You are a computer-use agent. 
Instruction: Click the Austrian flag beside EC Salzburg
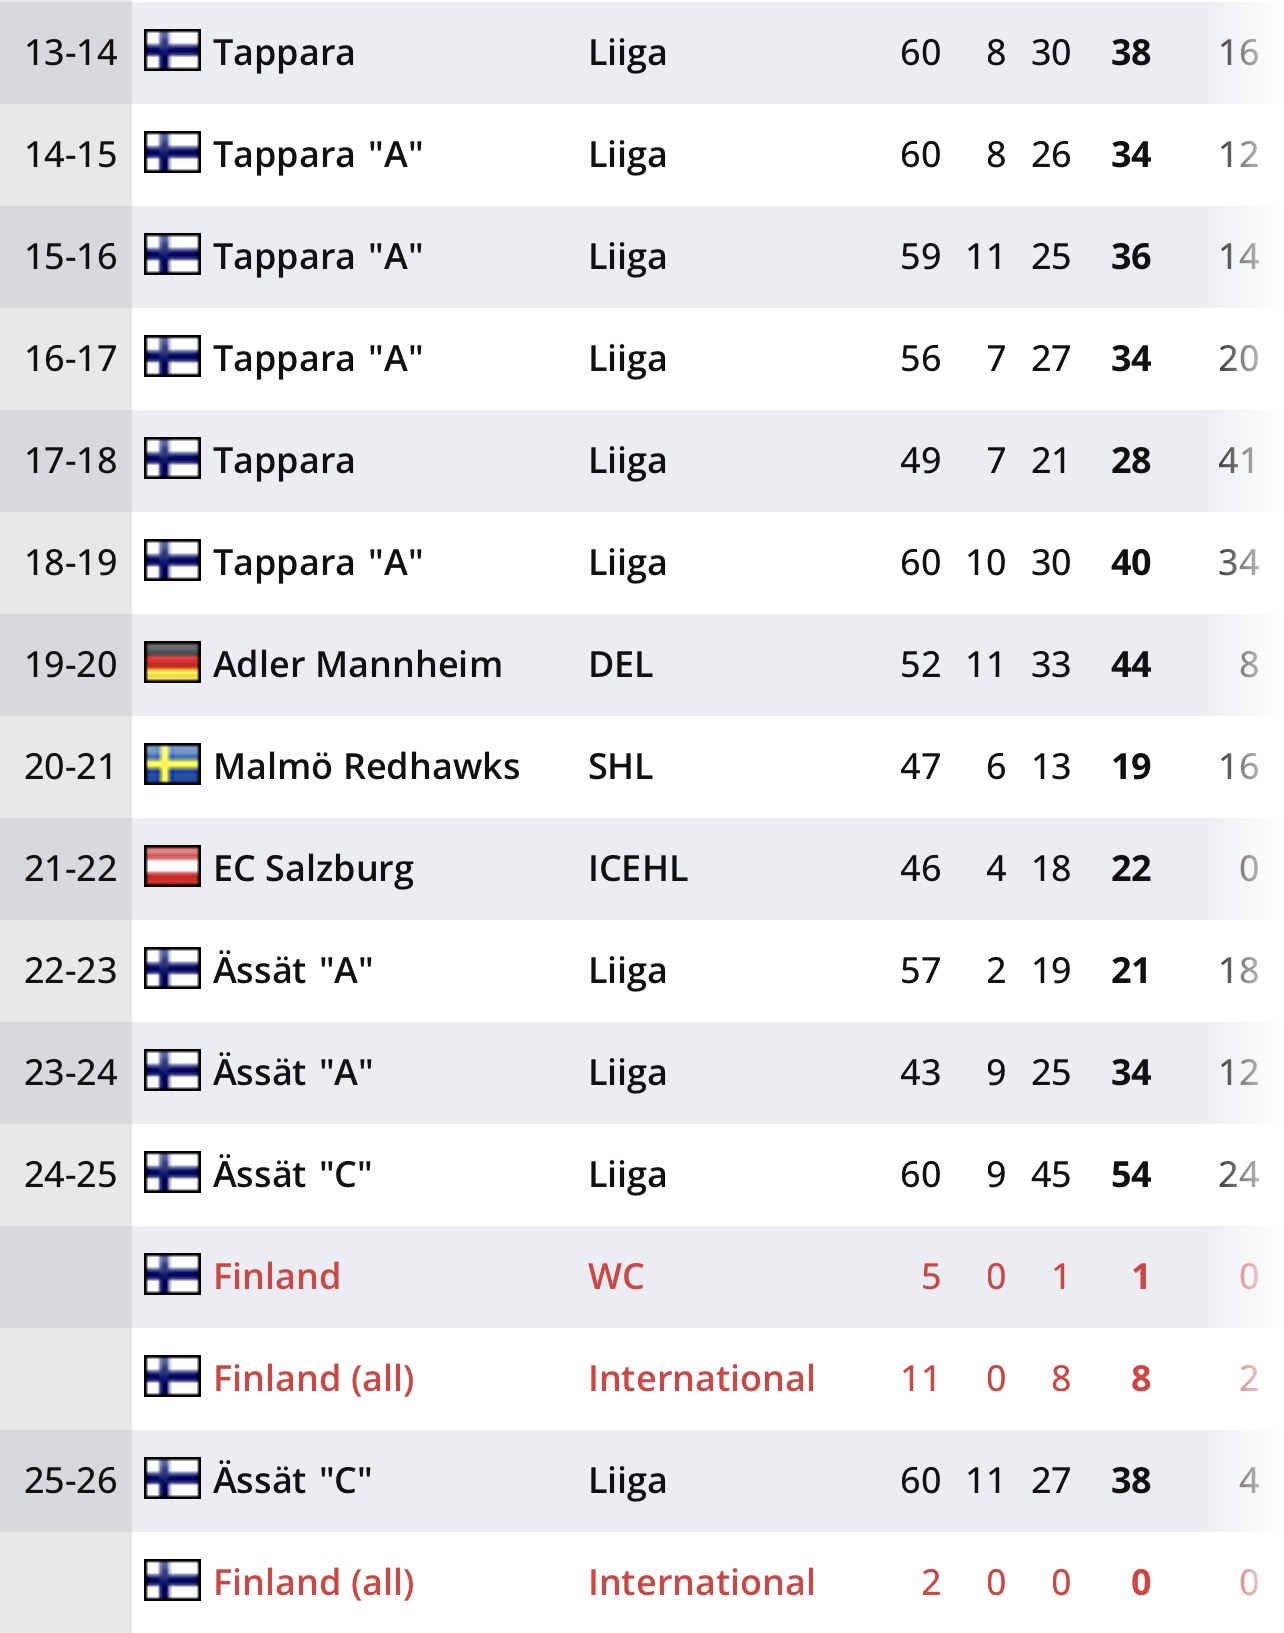point(172,867)
